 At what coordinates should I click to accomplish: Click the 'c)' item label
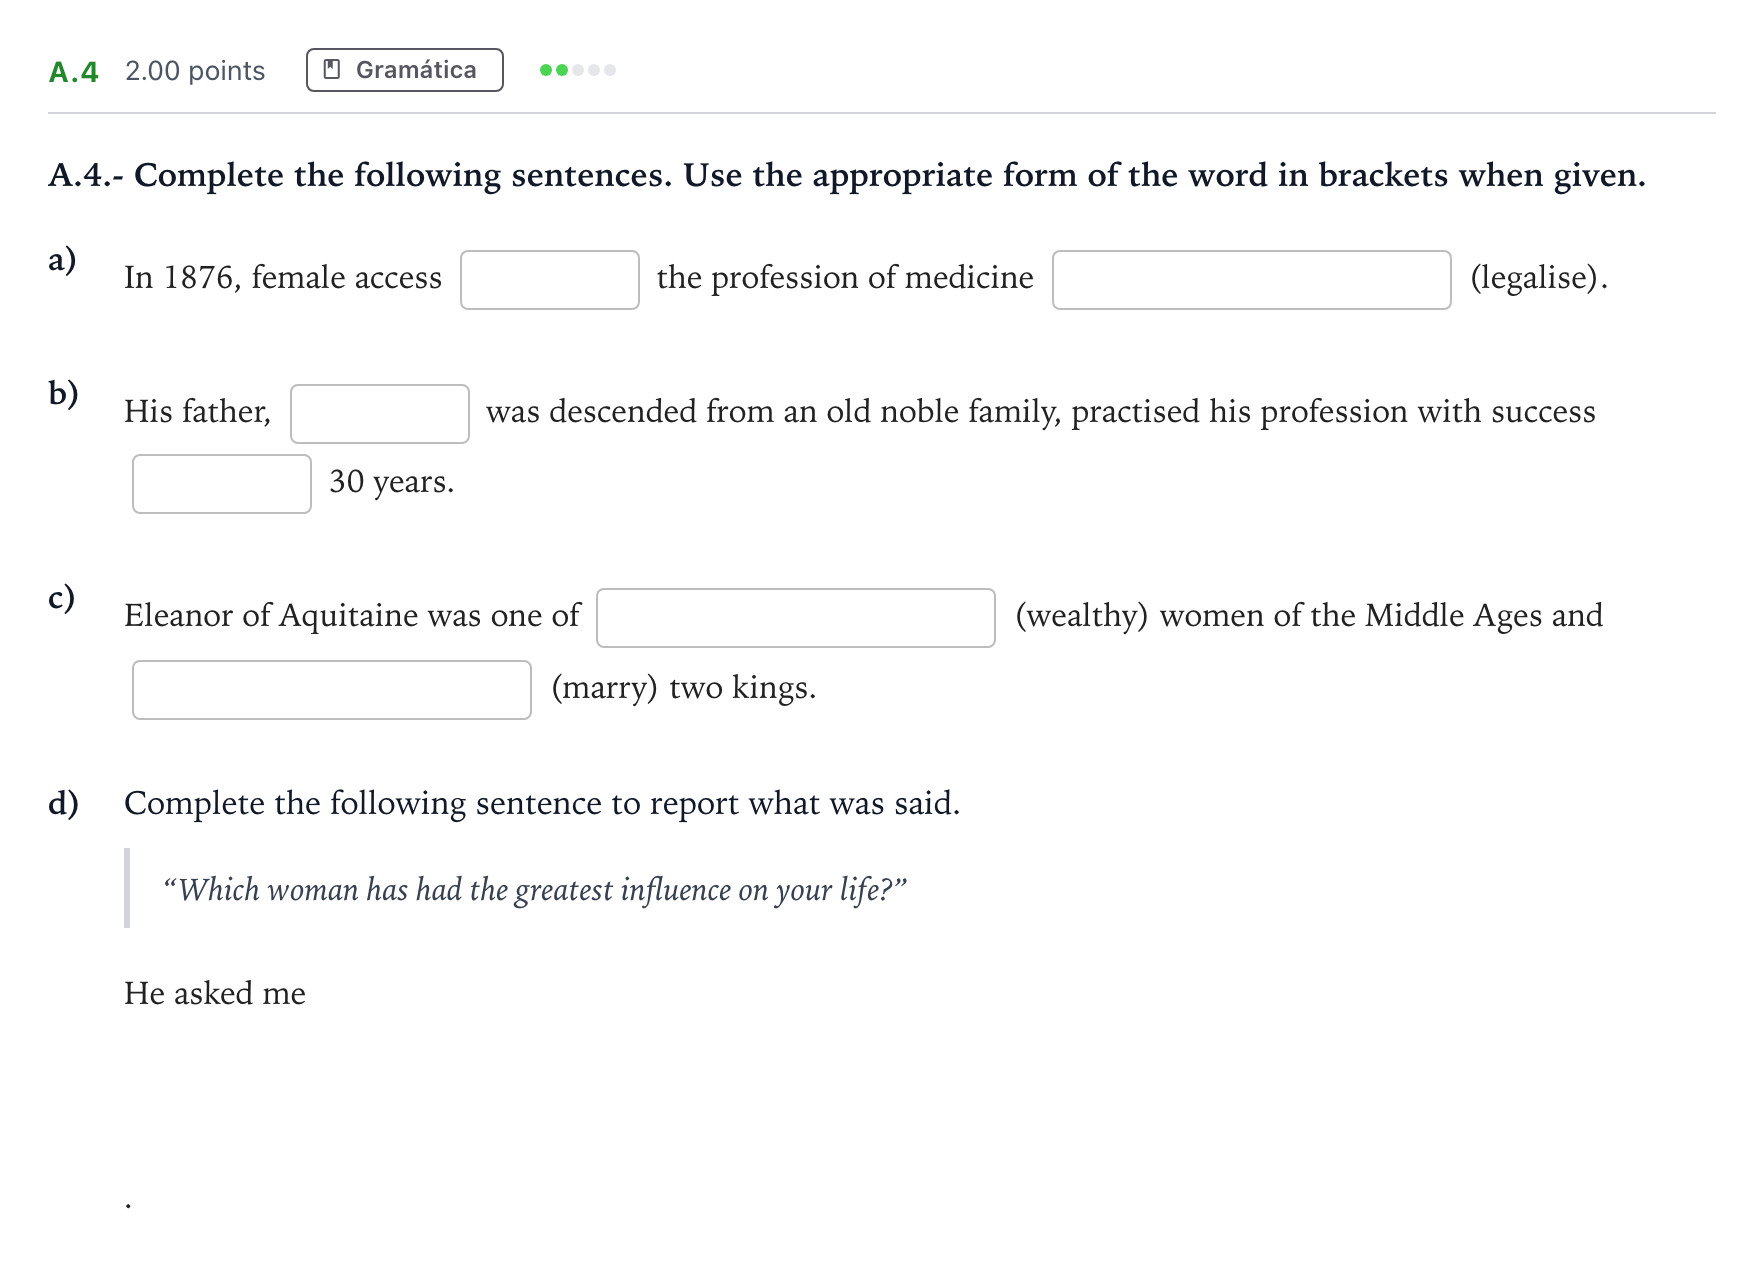61,598
